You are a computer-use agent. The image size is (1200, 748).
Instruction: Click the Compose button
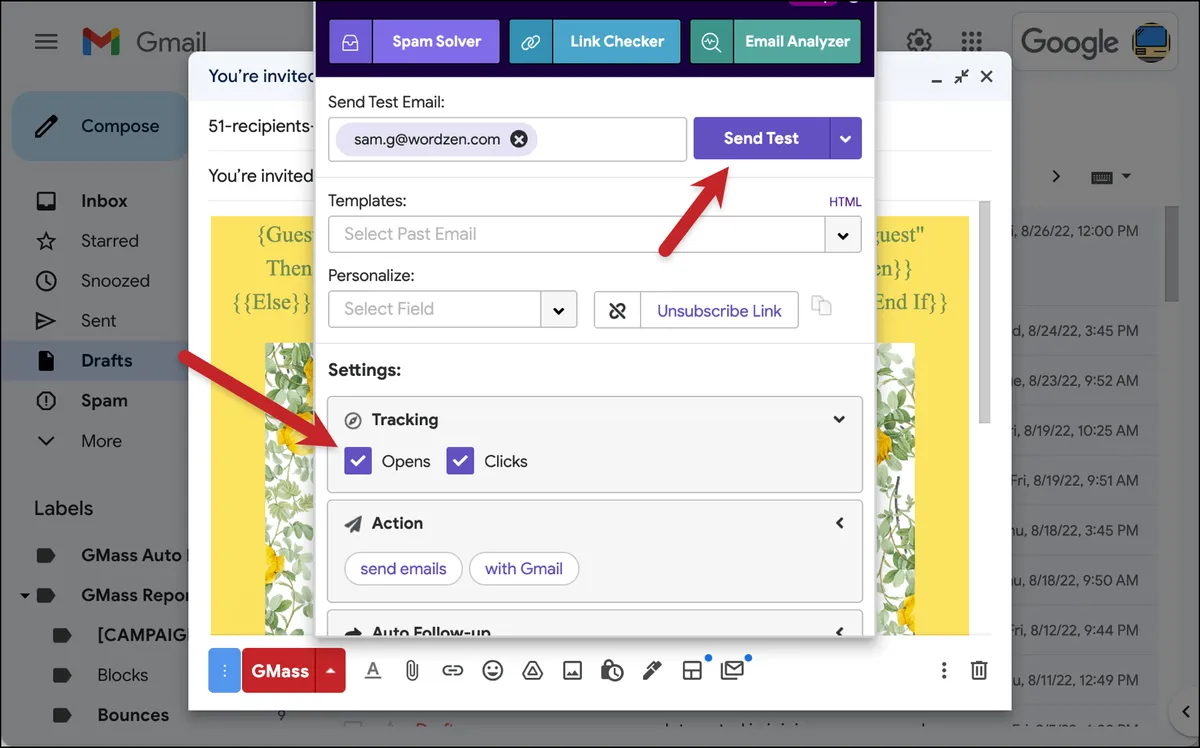pyautogui.click(x=100, y=126)
